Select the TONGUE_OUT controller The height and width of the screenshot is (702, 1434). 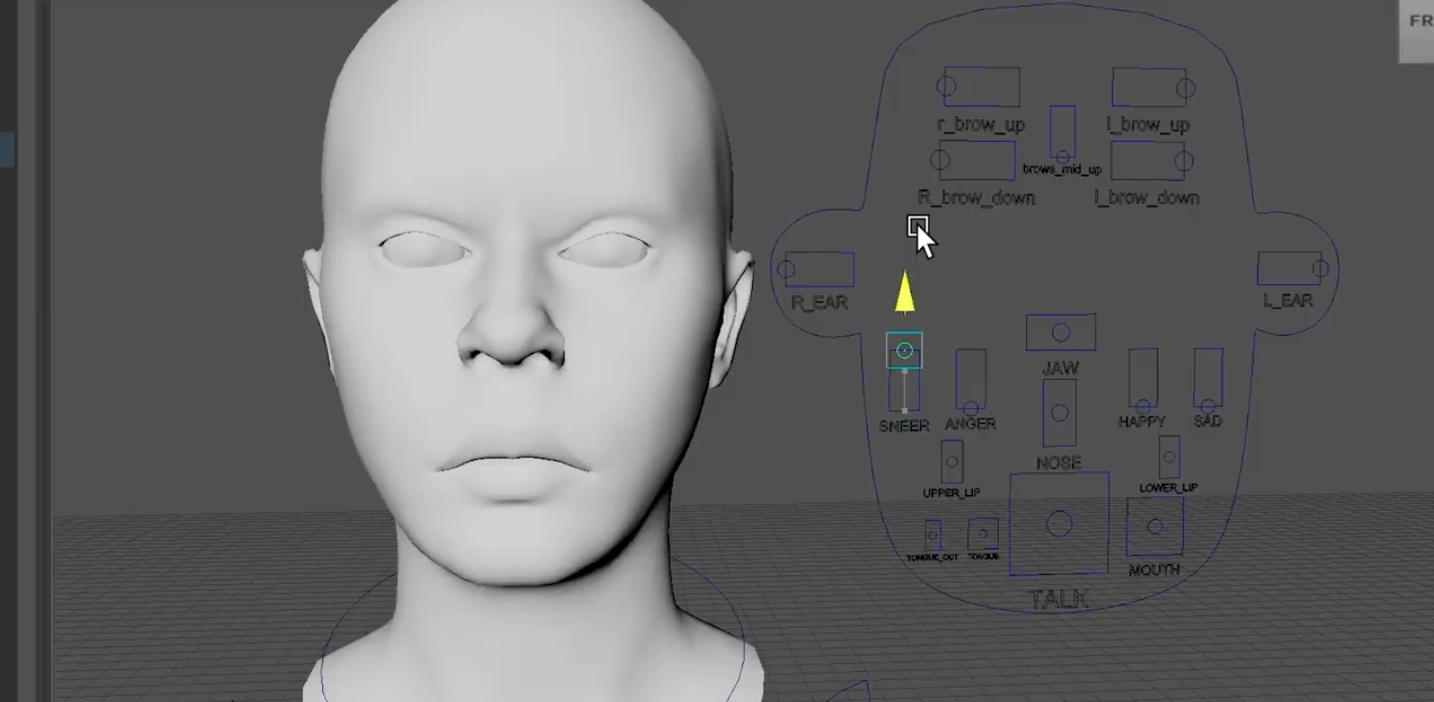[933, 535]
